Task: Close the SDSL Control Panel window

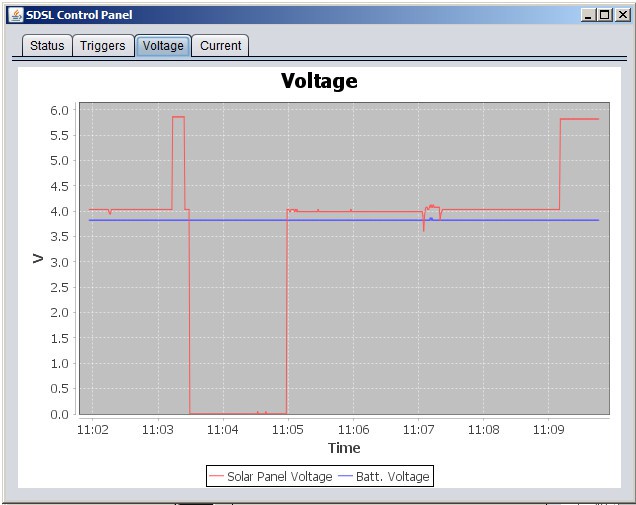Action: (x=622, y=15)
